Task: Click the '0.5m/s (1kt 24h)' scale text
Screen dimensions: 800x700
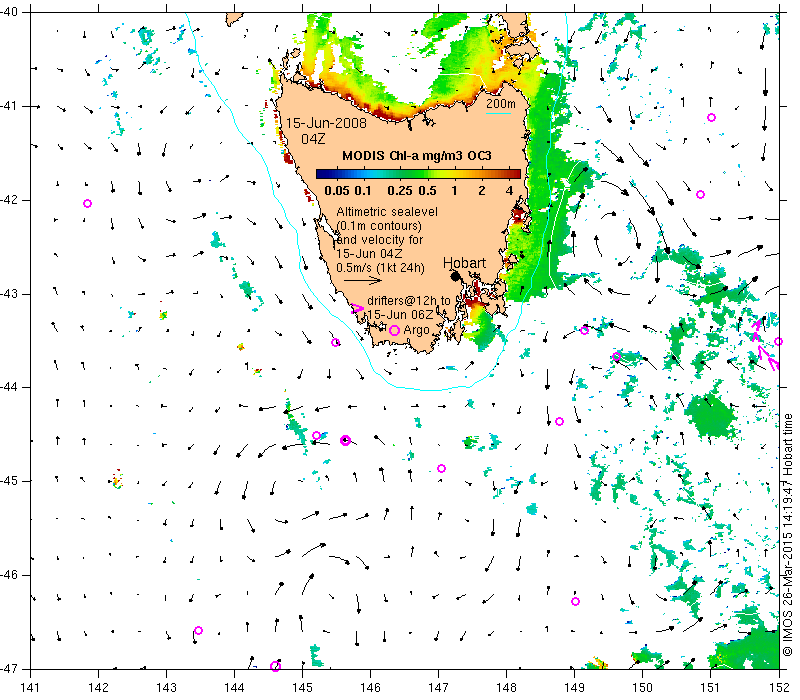Action: point(380,267)
